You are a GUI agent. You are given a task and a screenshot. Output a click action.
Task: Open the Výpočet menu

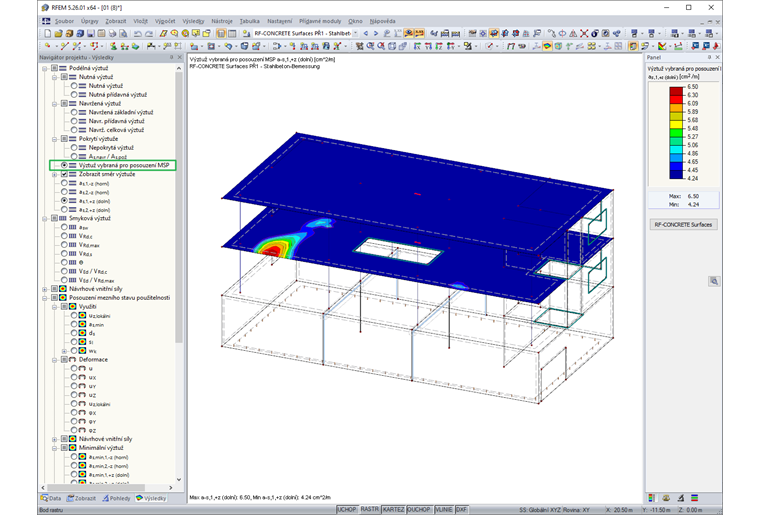point(165,21)
